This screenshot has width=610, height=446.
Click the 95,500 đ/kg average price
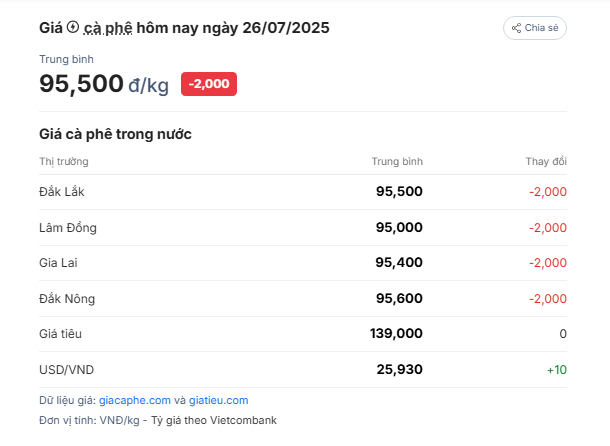click(x=104, y=84)
